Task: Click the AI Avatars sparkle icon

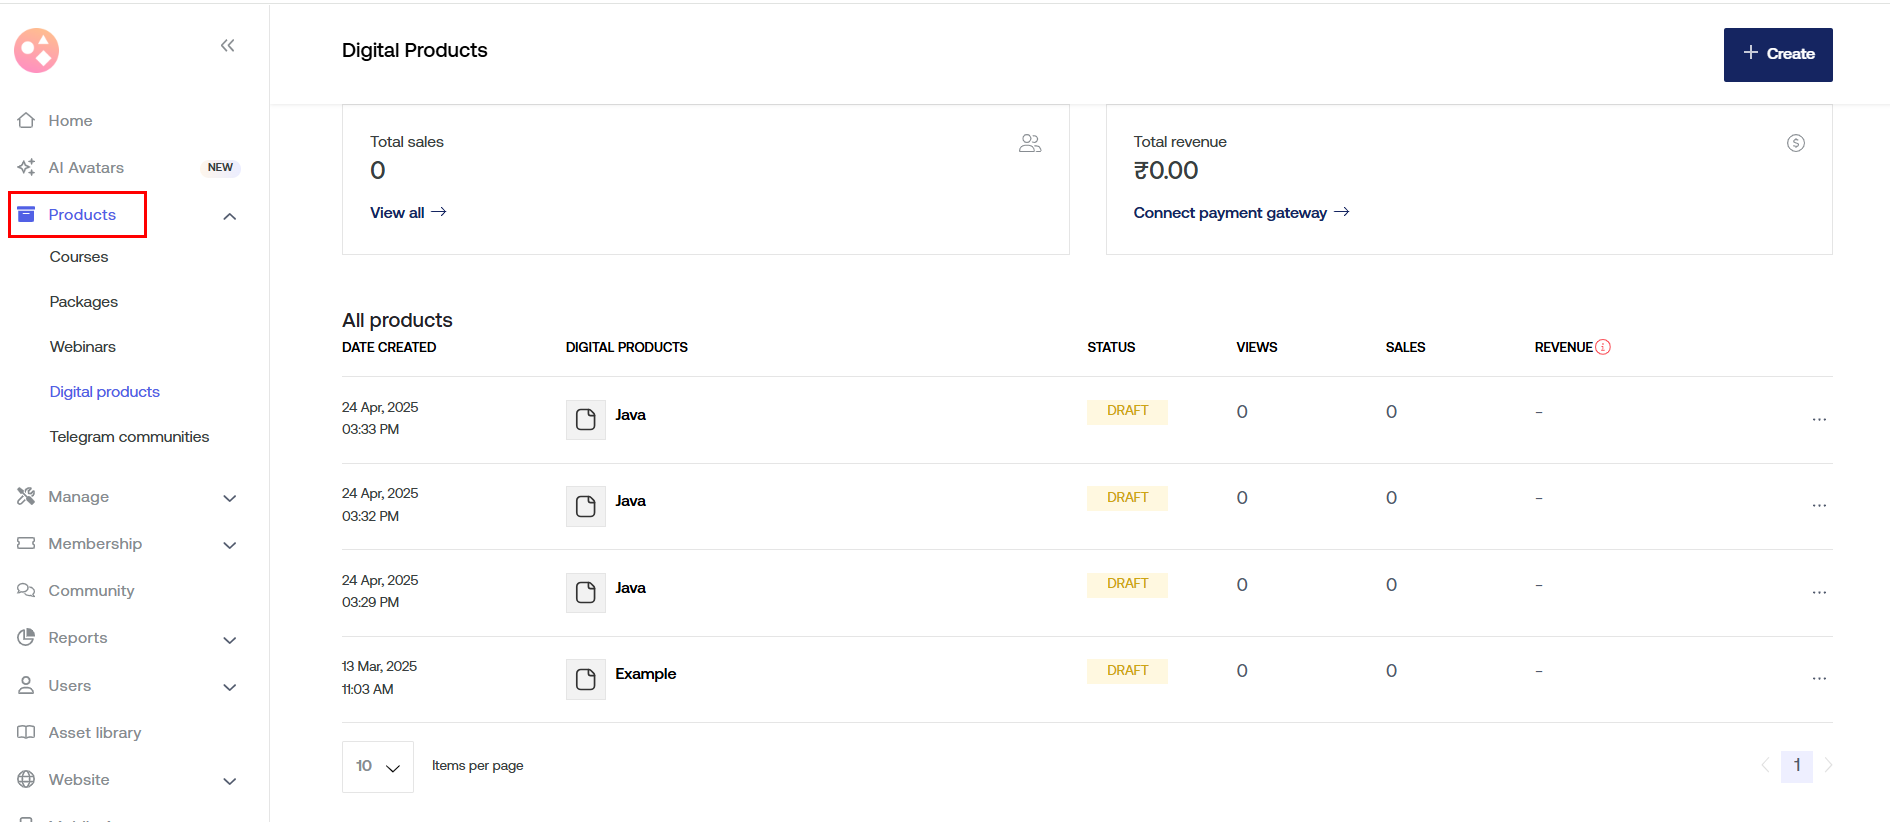Action: point(27,168)
